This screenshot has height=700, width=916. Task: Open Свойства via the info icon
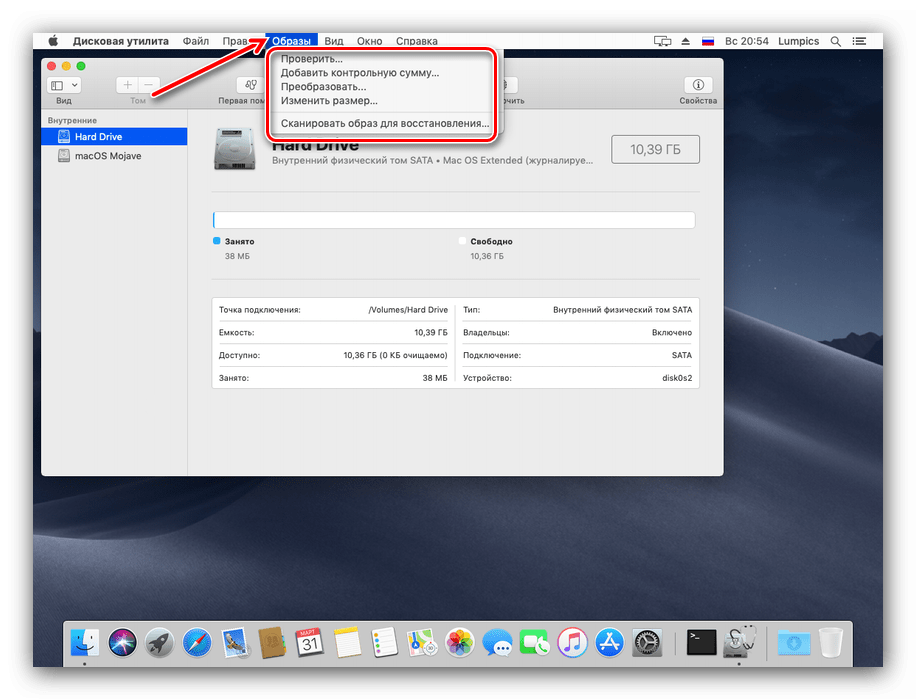pyautogui.click(x=697, y=85)
